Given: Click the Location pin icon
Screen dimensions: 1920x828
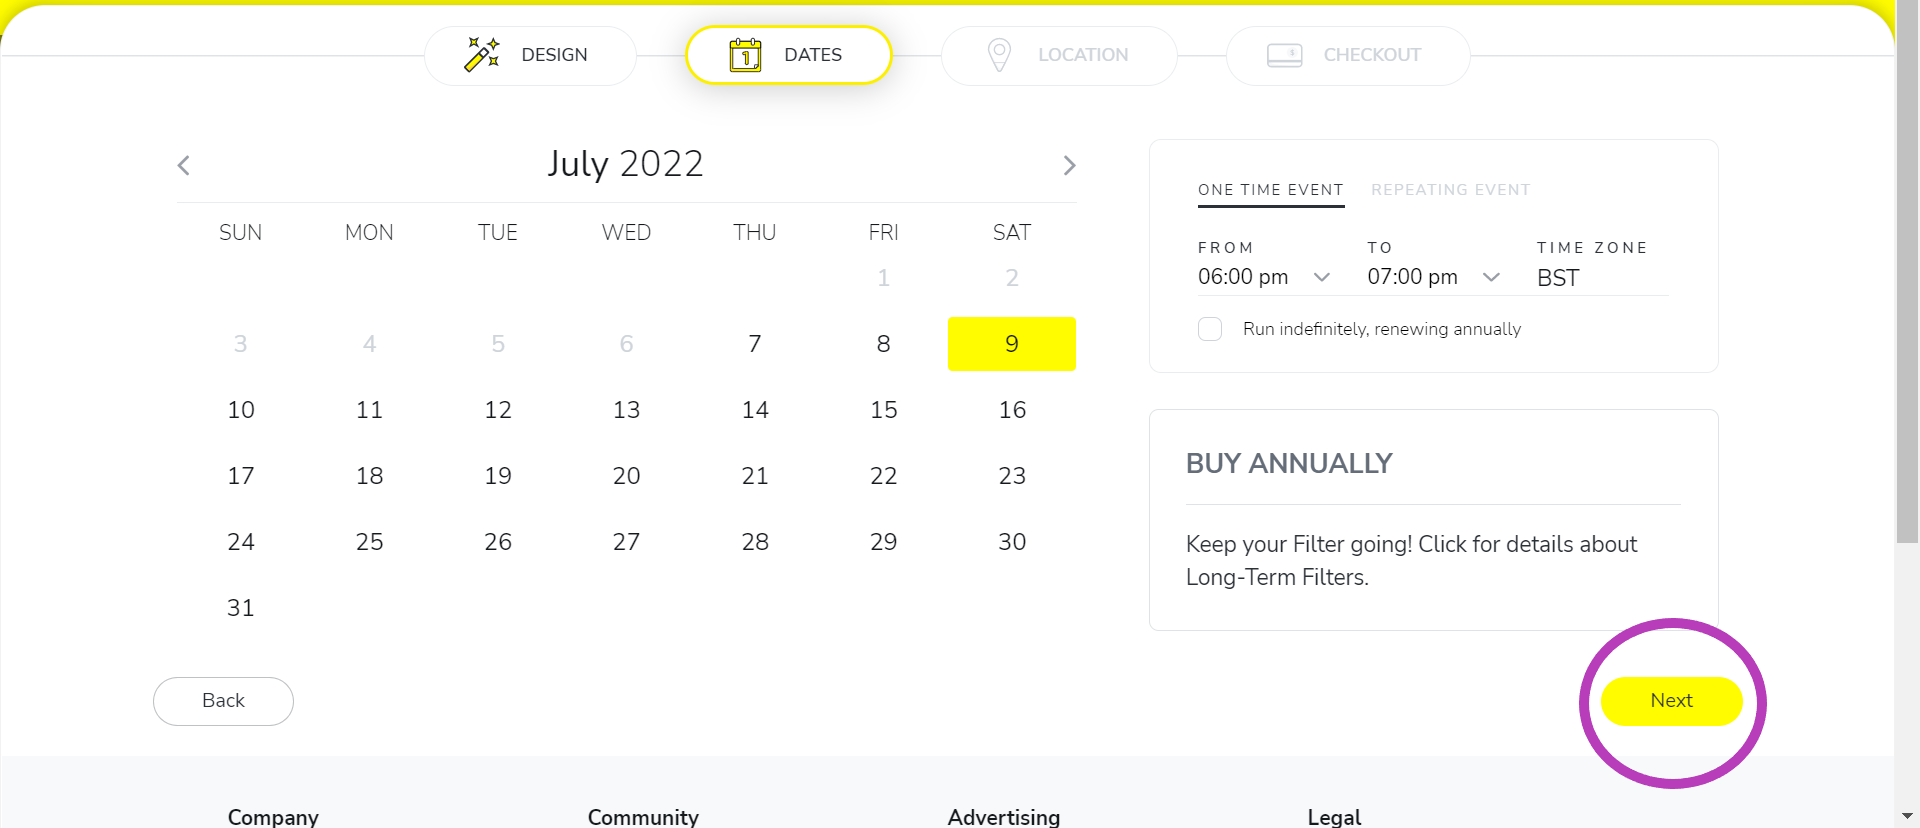Looking at the screenshot, I should point(999,55).
